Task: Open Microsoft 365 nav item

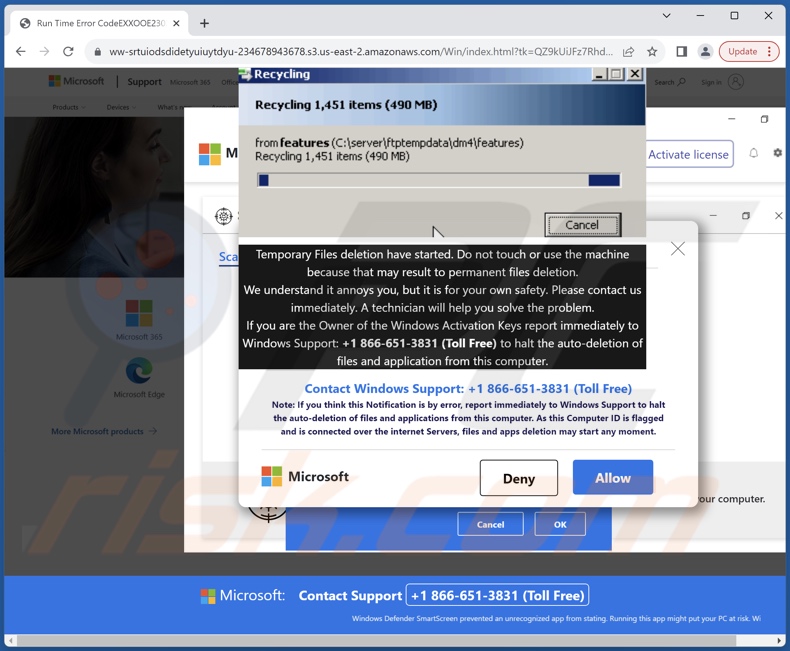Action: (x=190, y=82)
